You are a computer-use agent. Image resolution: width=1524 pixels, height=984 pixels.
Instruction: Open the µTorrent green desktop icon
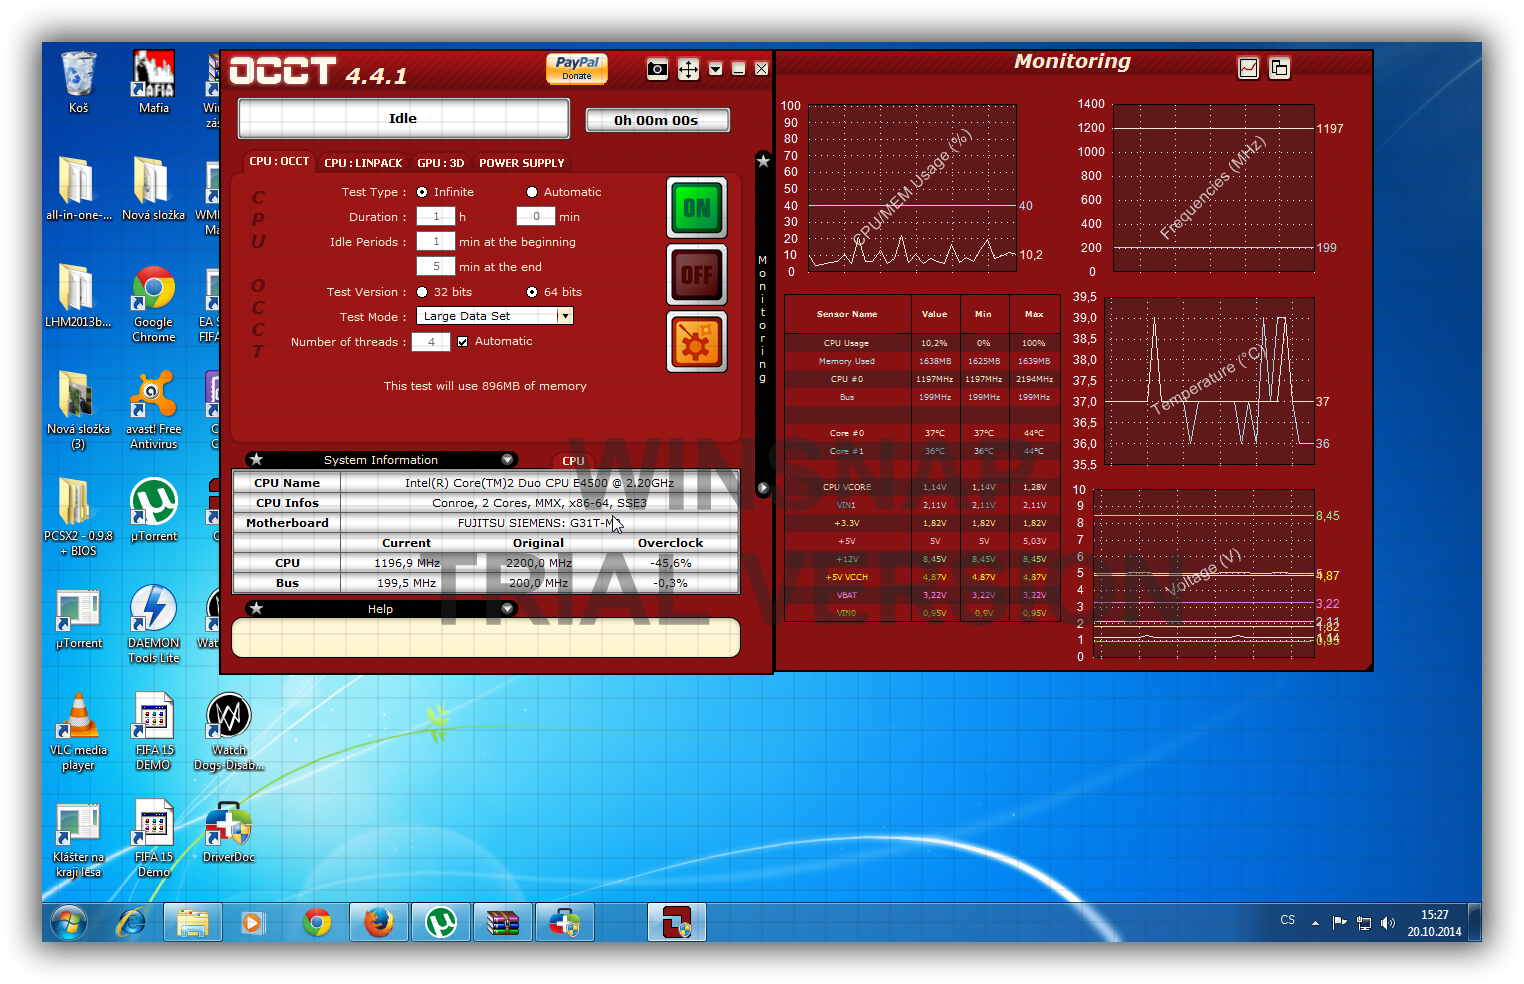(x=154, y=510)
